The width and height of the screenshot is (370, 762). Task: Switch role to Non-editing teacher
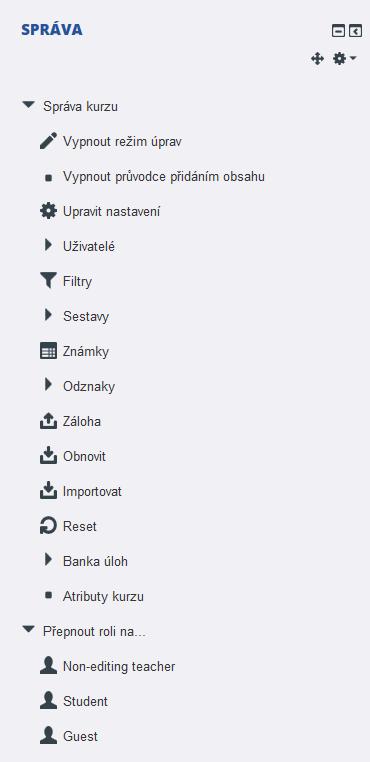click(119, 666)
